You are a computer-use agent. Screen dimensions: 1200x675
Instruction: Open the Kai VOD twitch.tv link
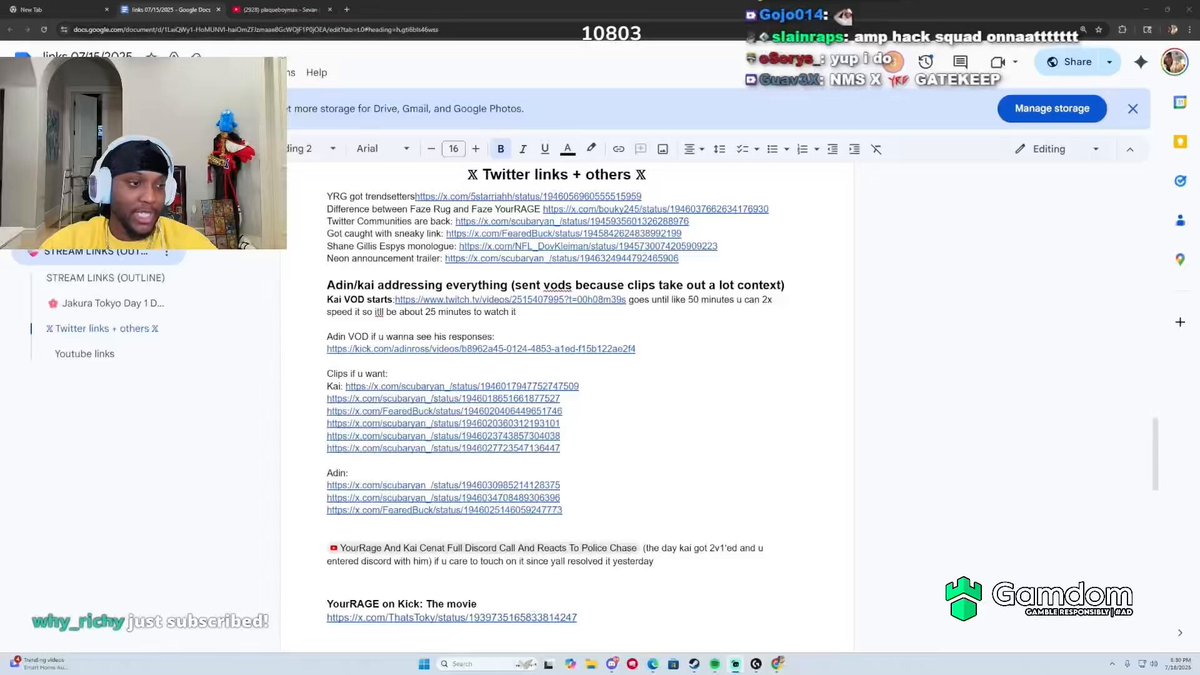[x=510, y=299]
